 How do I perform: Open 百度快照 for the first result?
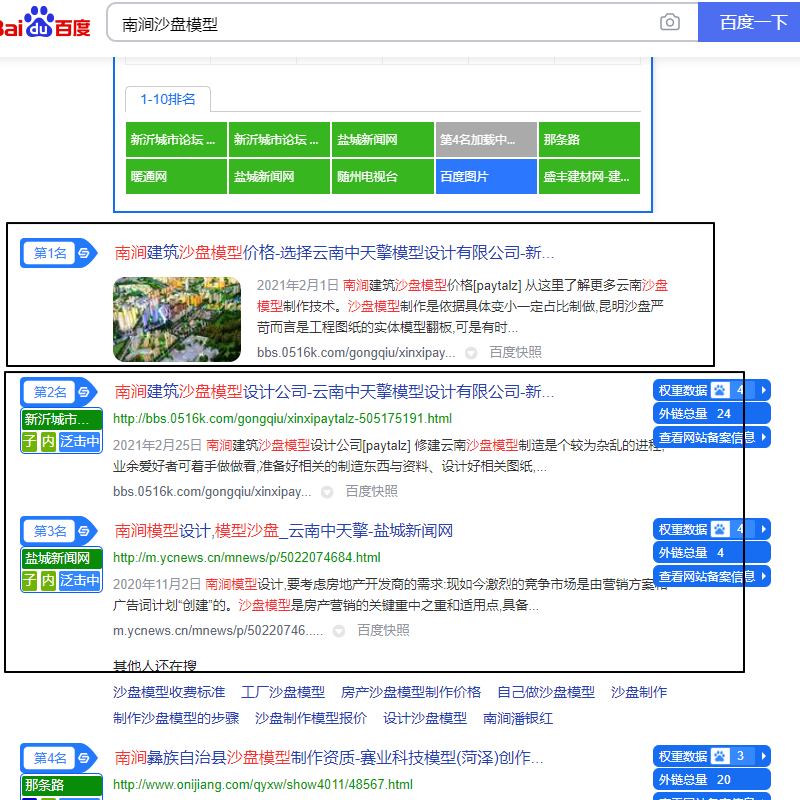point(515,353)
